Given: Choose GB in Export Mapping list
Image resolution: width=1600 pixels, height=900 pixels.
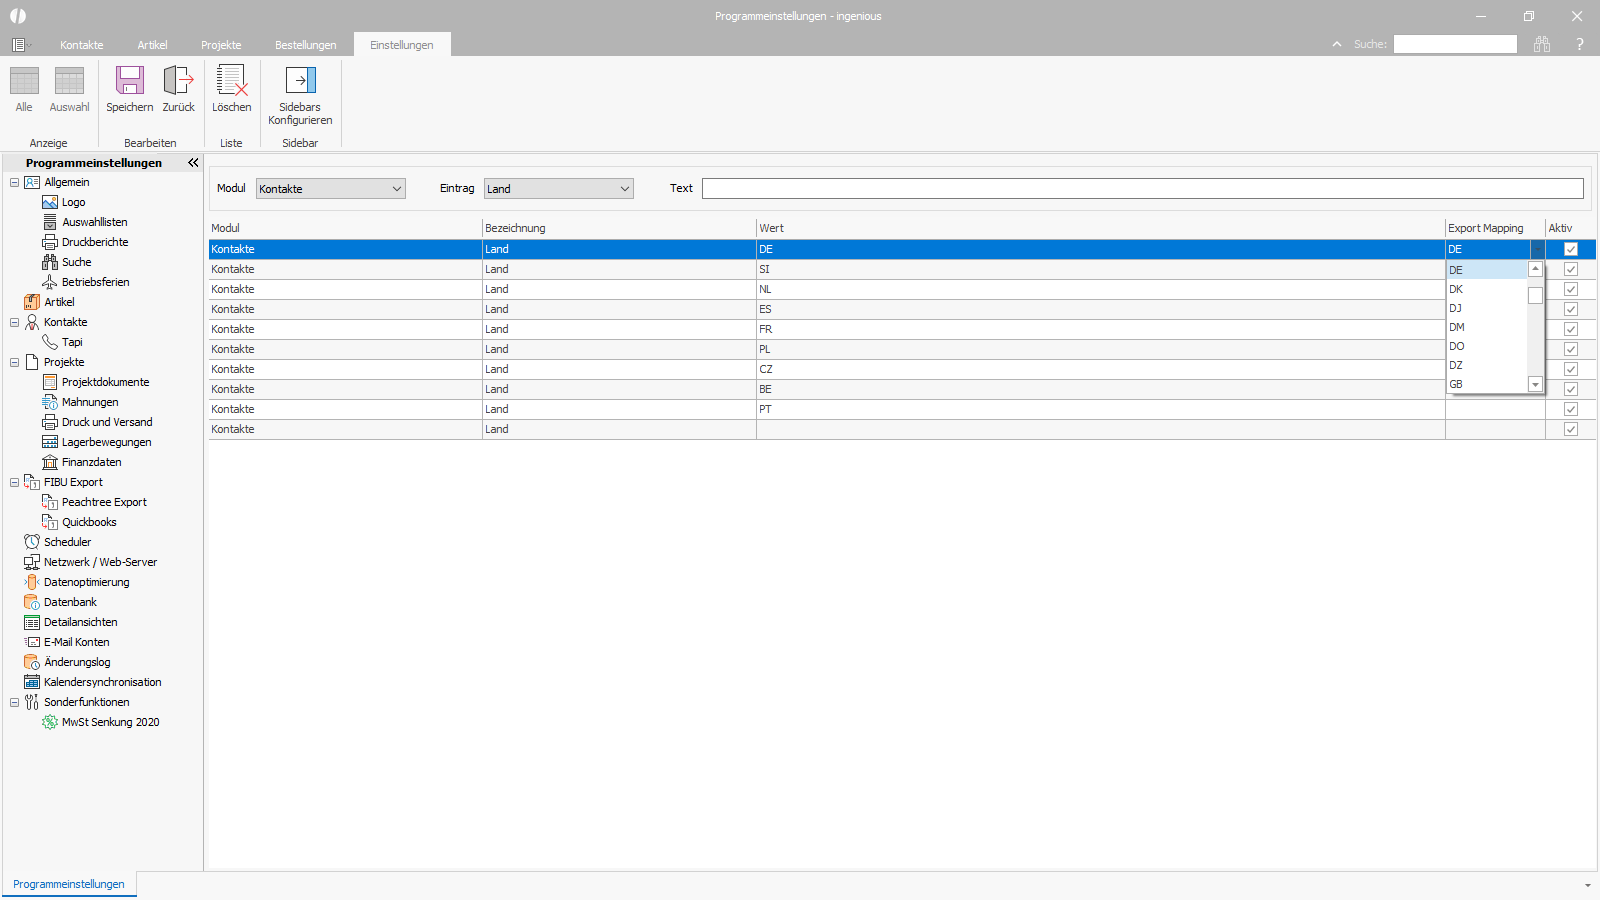Looking at the screenshot, I should coord(1486,384).
